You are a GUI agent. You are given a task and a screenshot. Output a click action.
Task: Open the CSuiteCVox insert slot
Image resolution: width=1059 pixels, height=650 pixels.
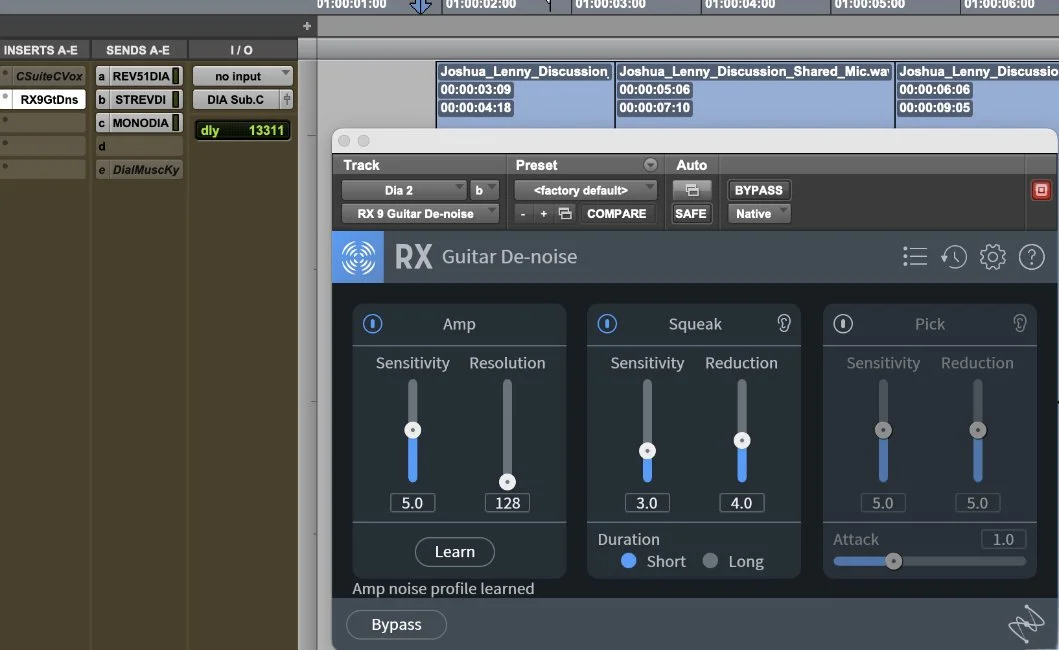coord(49,76)
